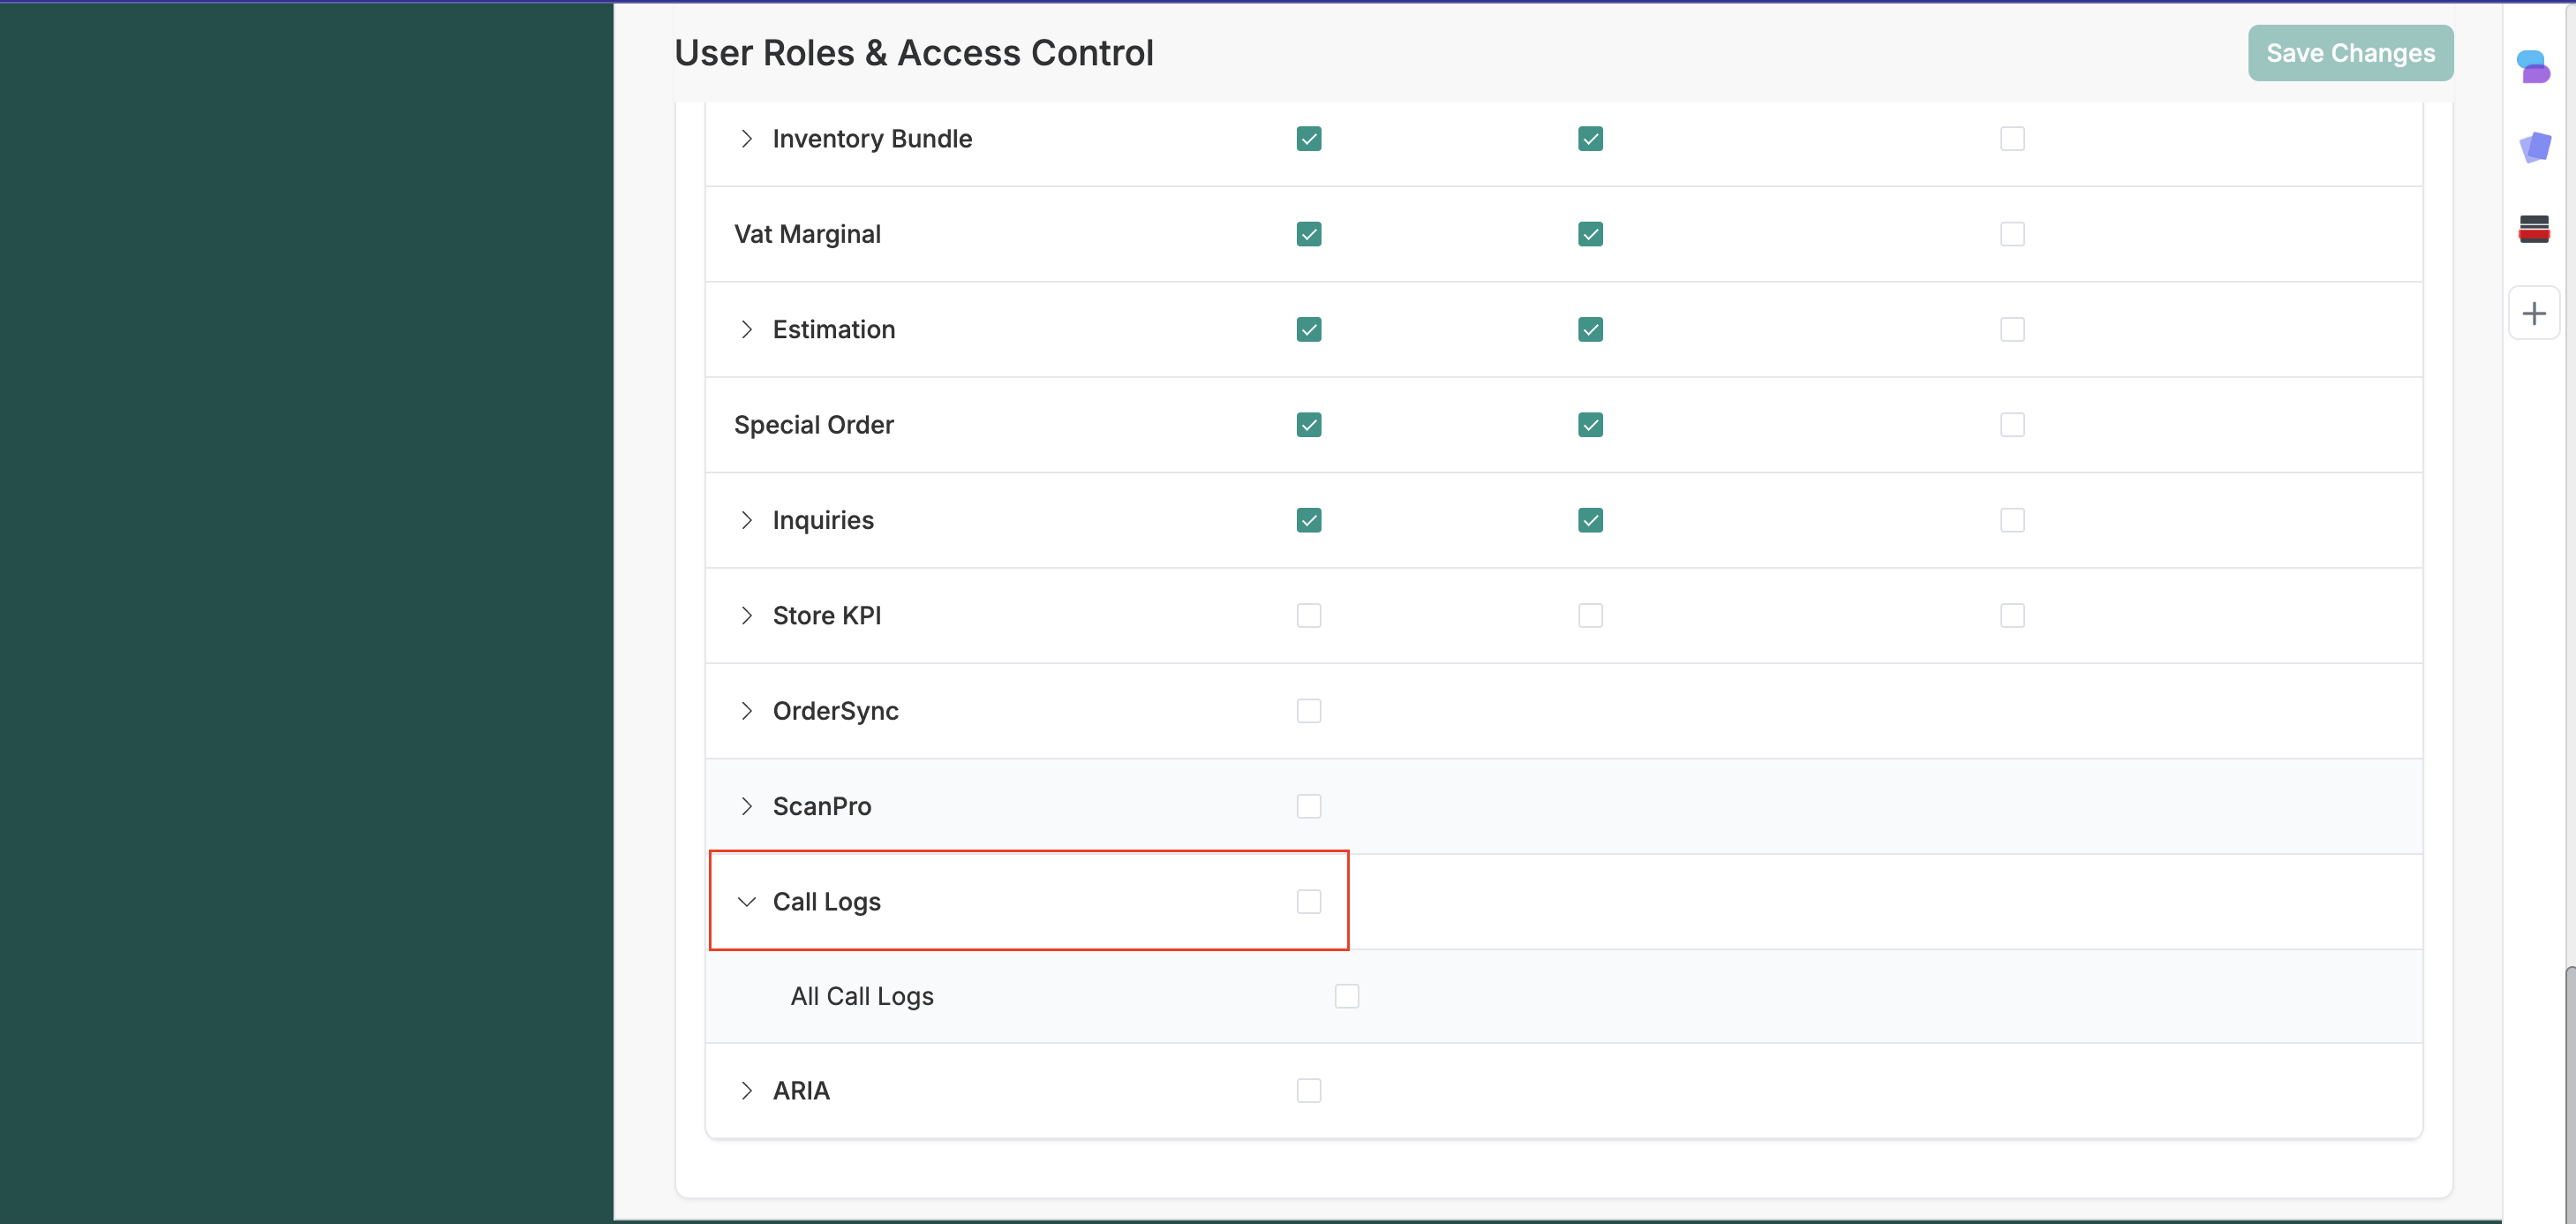This screenshot has height=1224, width=2576.
Task: Click the Save Changes button
Action: click(2350, 53)
